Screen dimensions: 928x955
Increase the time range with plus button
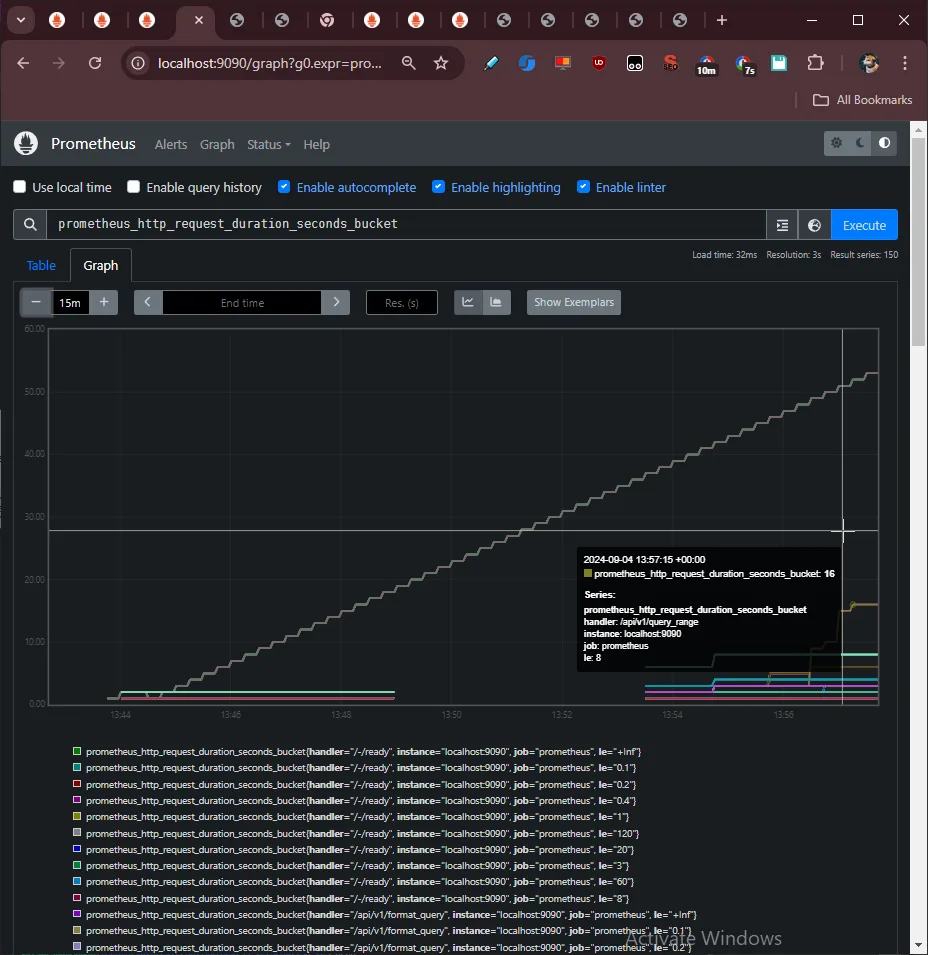tap(103, 302)
